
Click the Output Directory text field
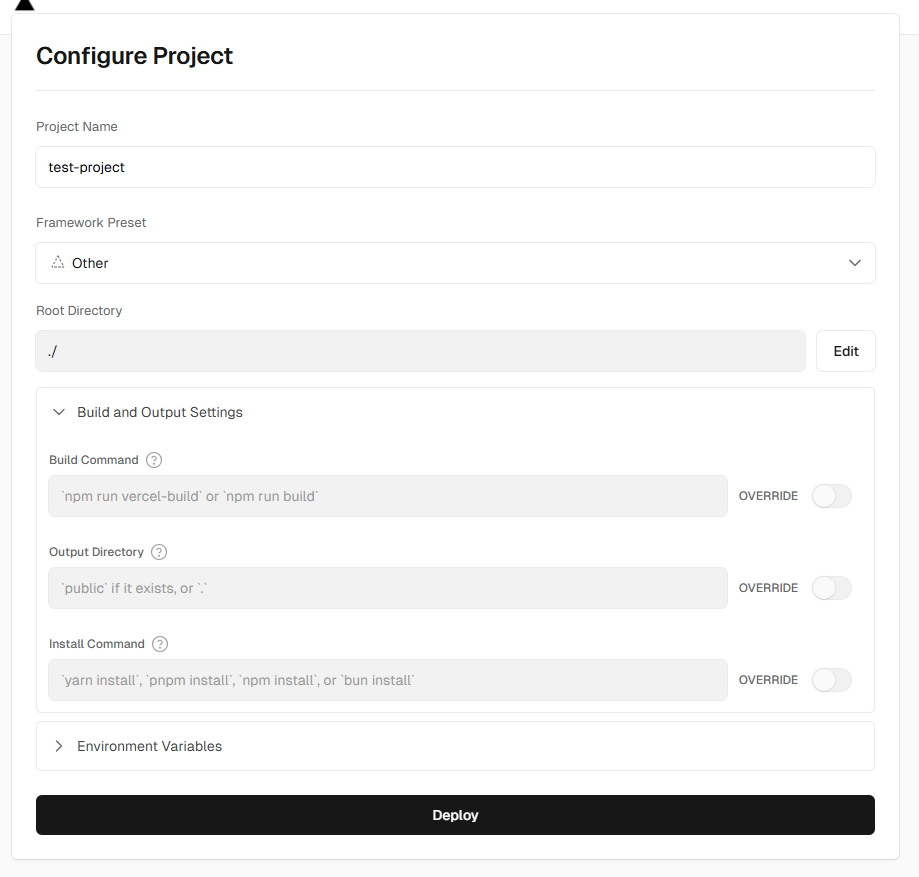tap(387, 588)
